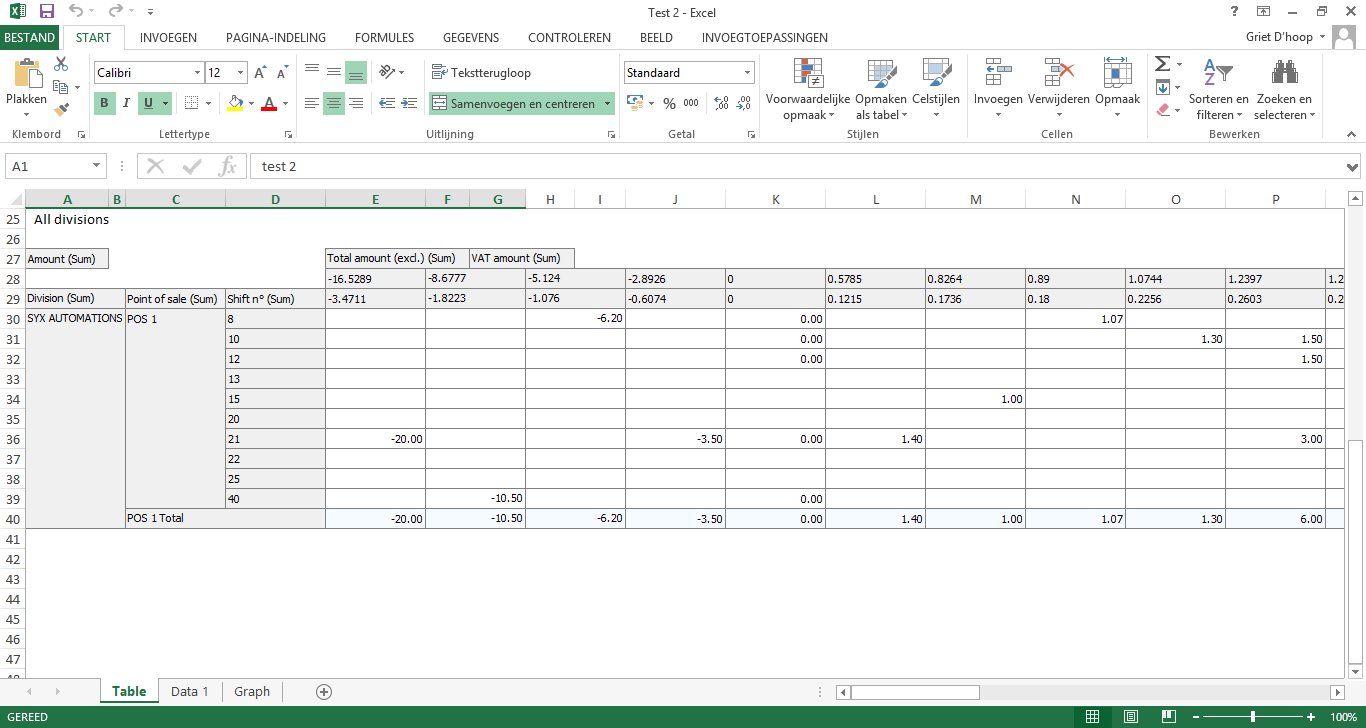Open the Calibri font name dropdown
The height and width of the screenshot is (728, 1366).
pyautogui.click(x=197, y=73)
